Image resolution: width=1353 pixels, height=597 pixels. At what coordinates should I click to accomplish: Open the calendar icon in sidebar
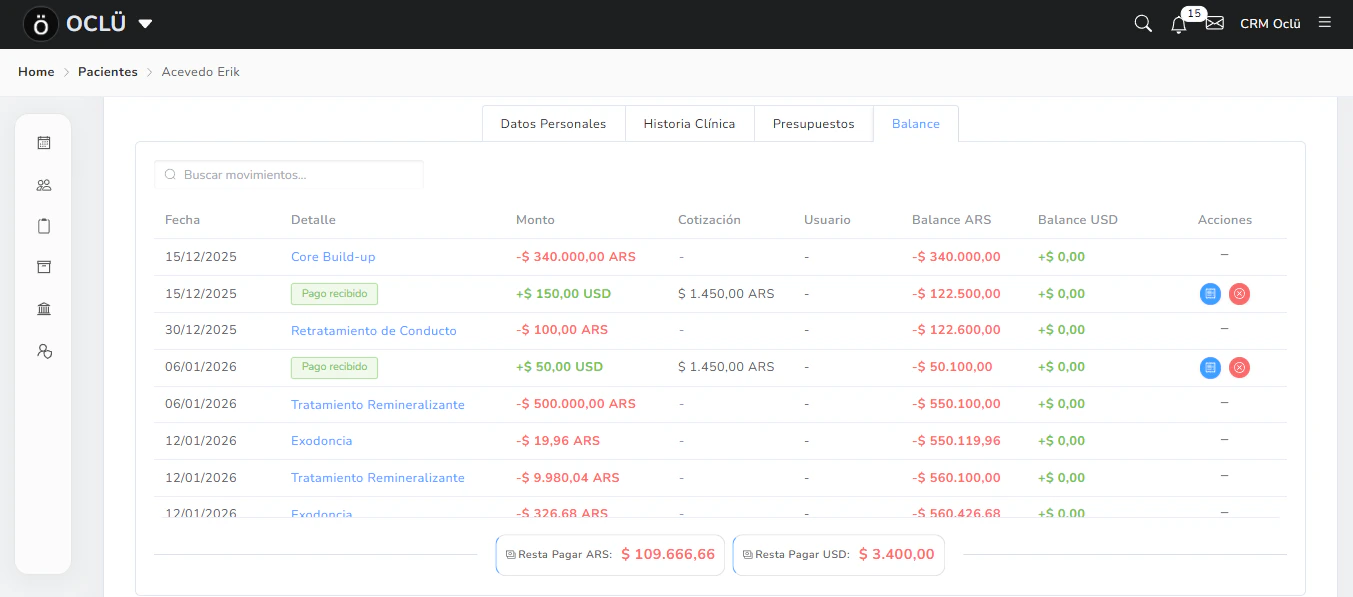pyautogui.click(x=43, y=143)
